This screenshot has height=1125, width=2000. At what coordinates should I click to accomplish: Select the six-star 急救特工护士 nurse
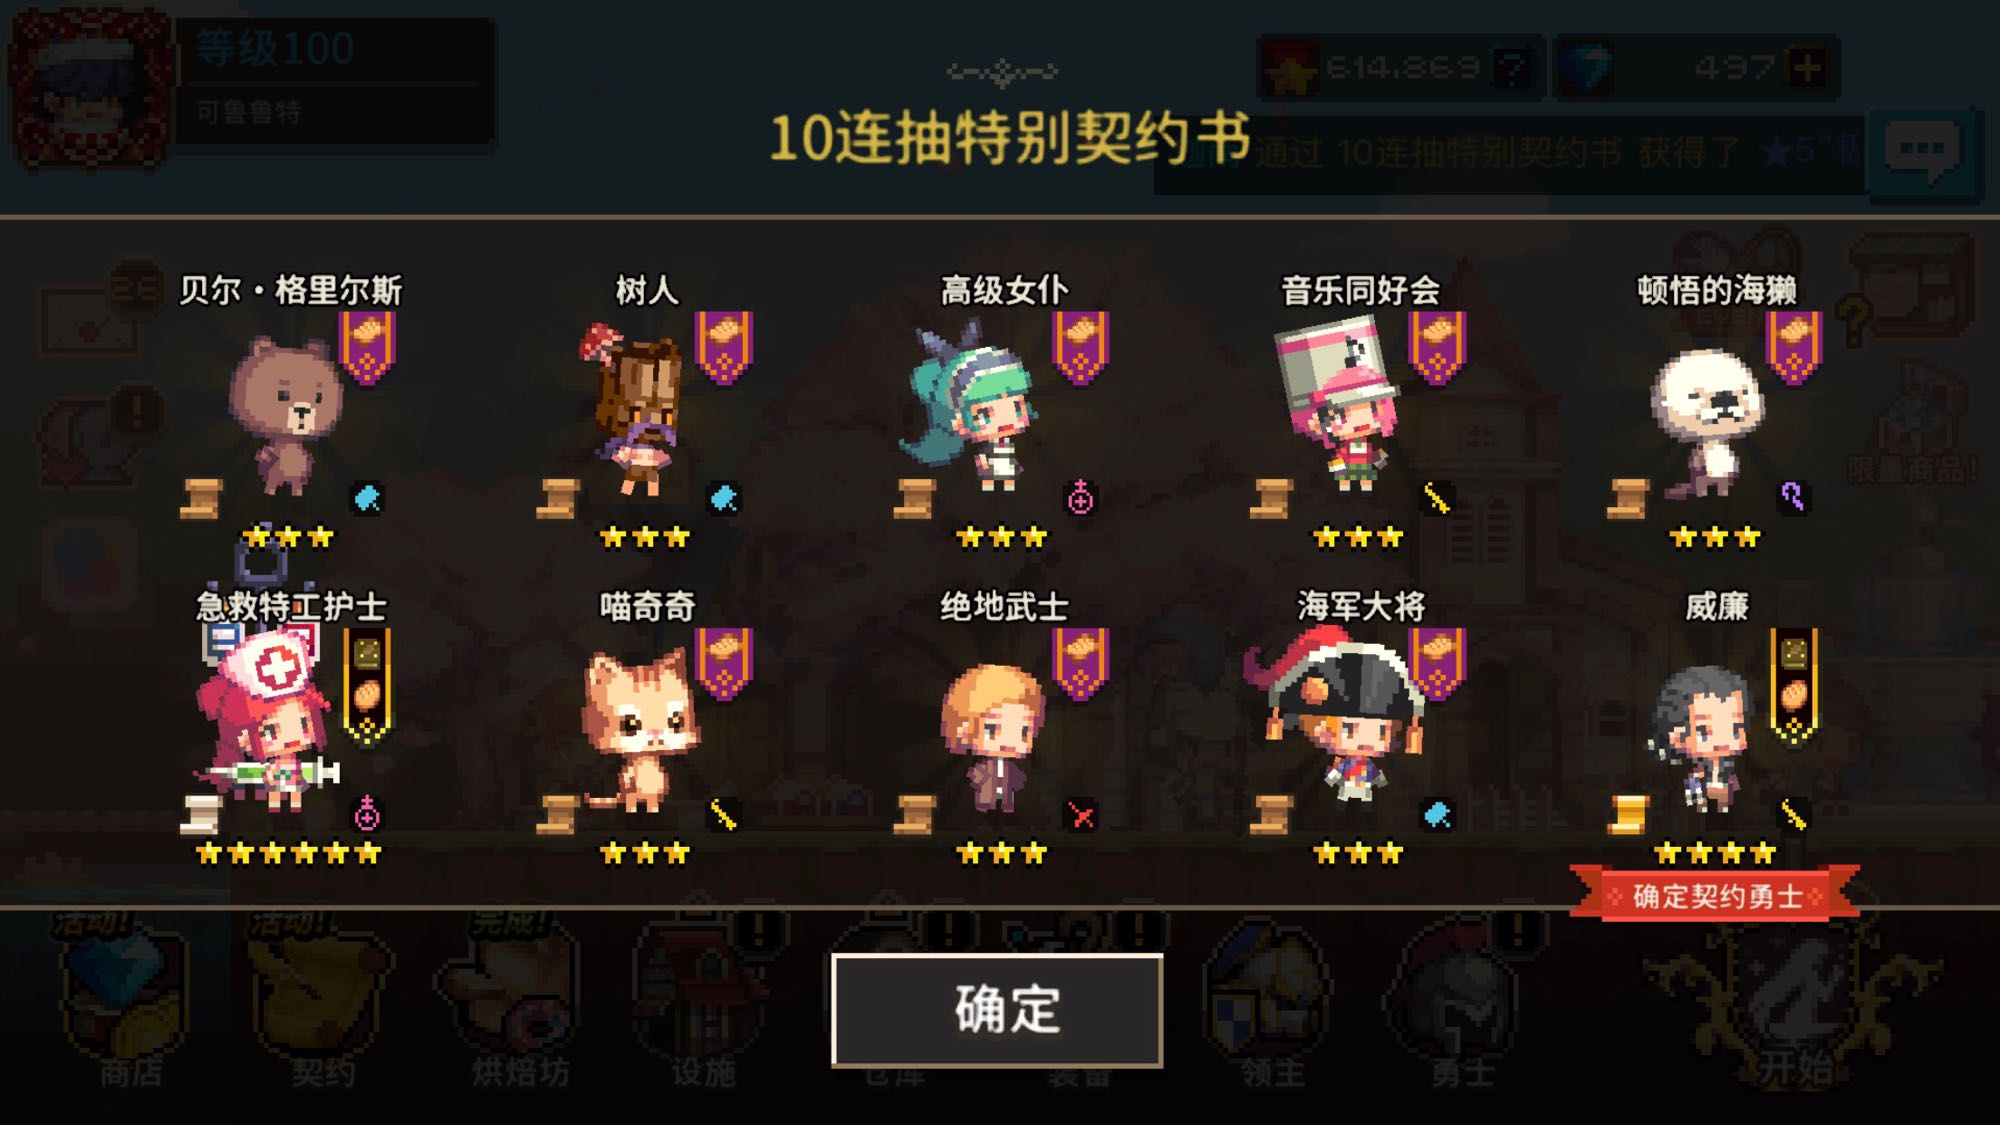coord(268,720)
